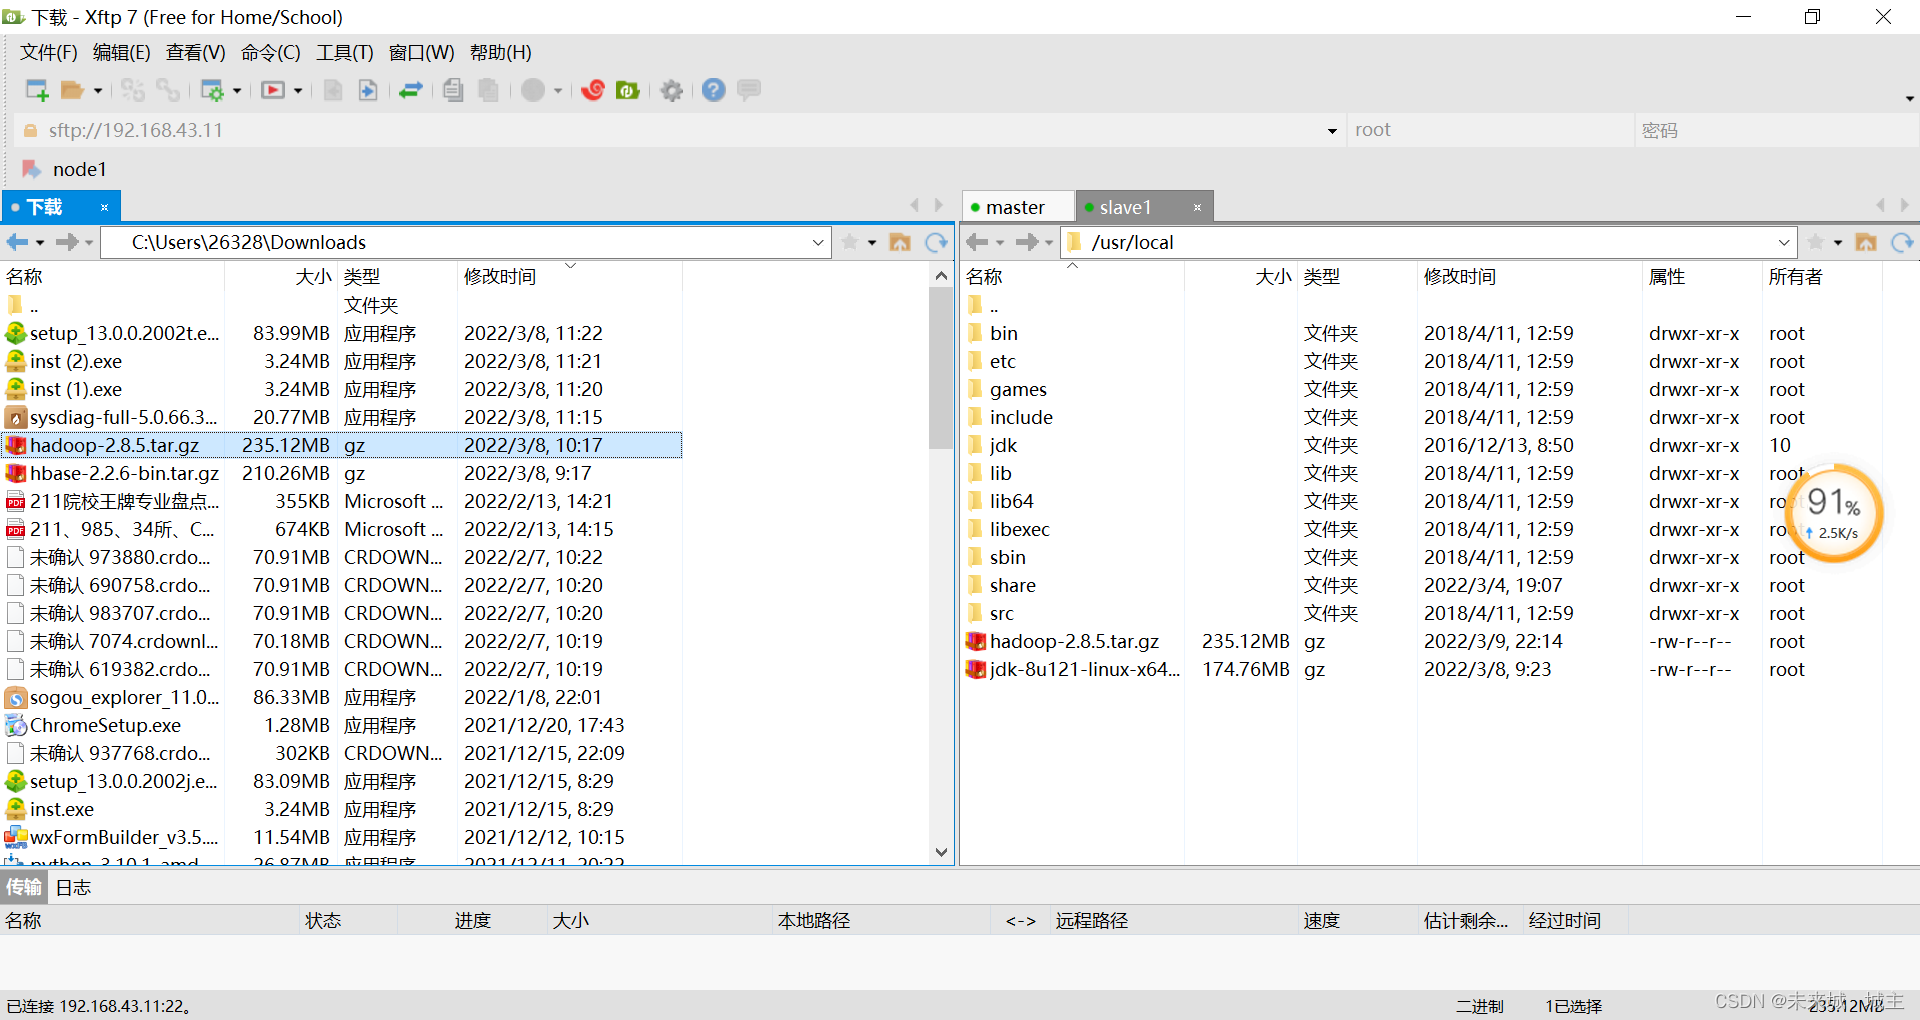This screenshot has height=1020, width=1920.
Task: Sort local files by 修改时间 column
Action: [x=570, y=276]
